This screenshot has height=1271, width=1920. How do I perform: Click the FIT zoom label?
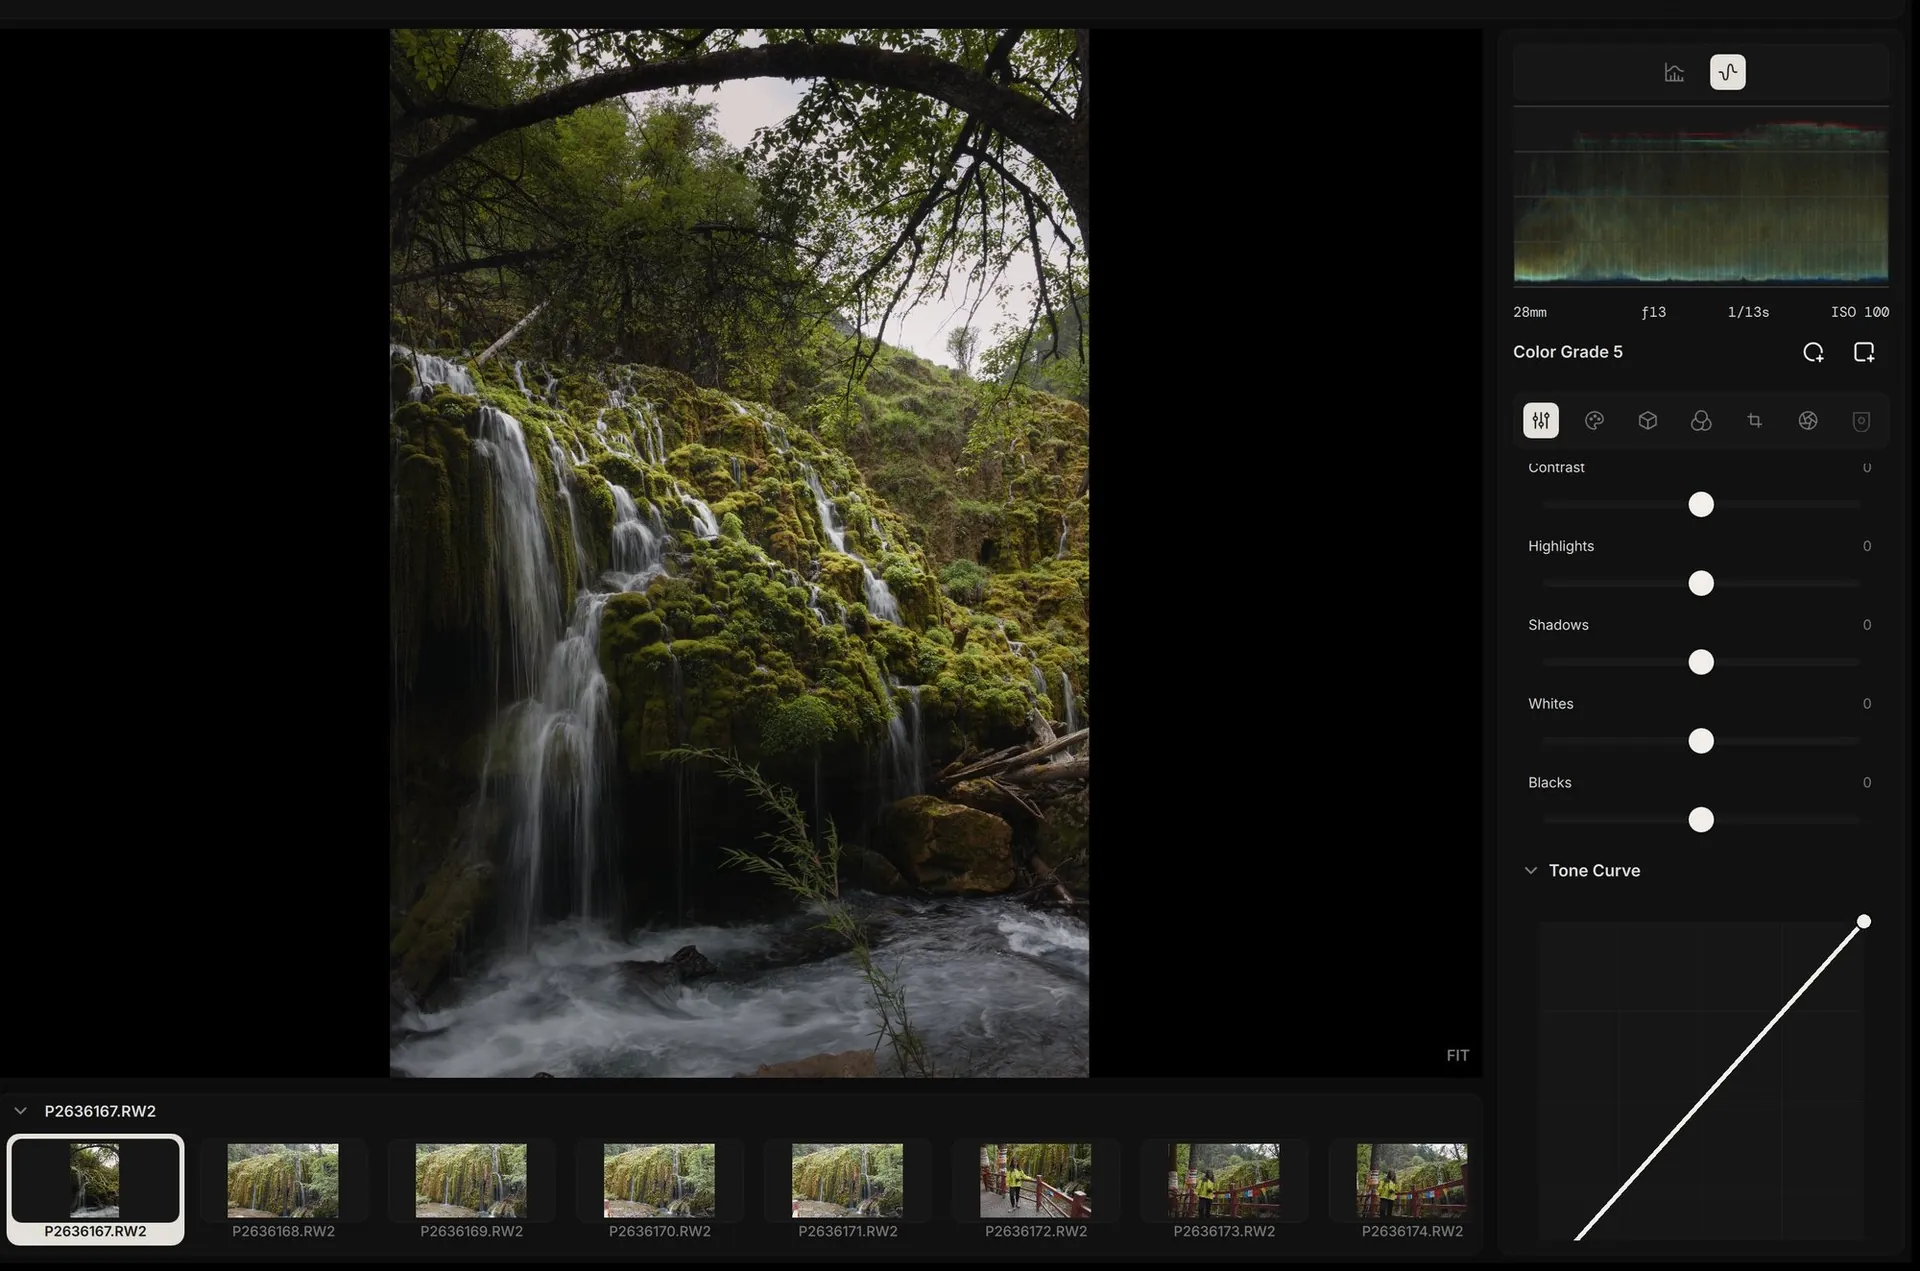pyautogui.click(x=1458, y=1056)
